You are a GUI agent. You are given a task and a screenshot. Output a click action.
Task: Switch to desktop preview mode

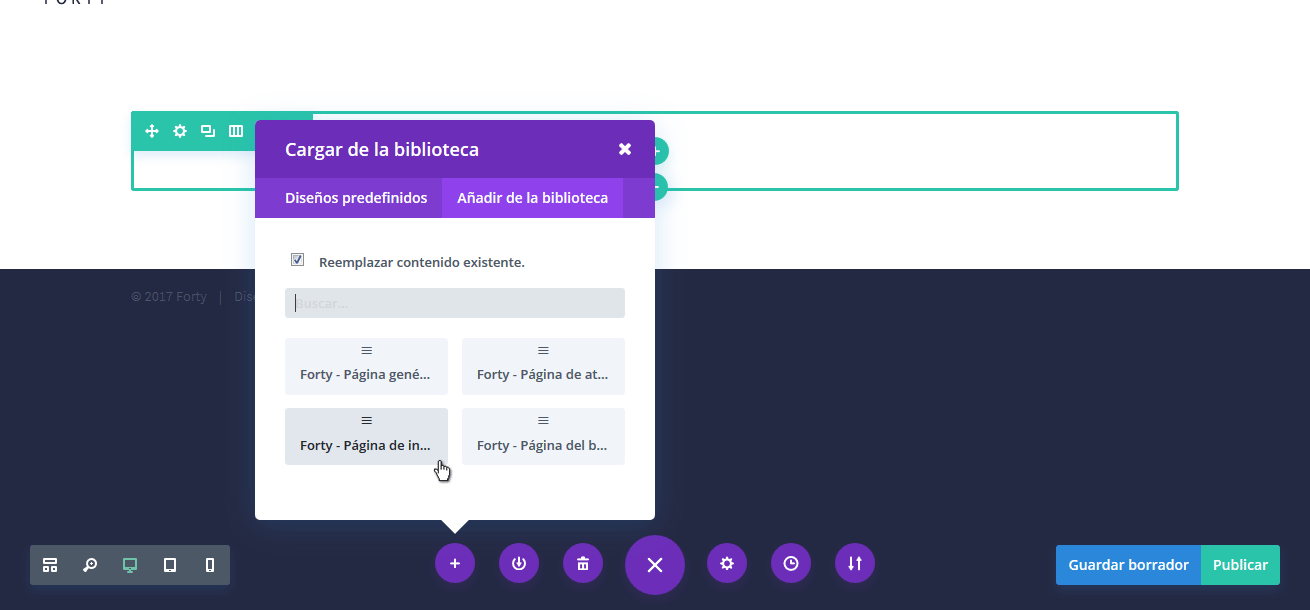(x=130, y=565)
